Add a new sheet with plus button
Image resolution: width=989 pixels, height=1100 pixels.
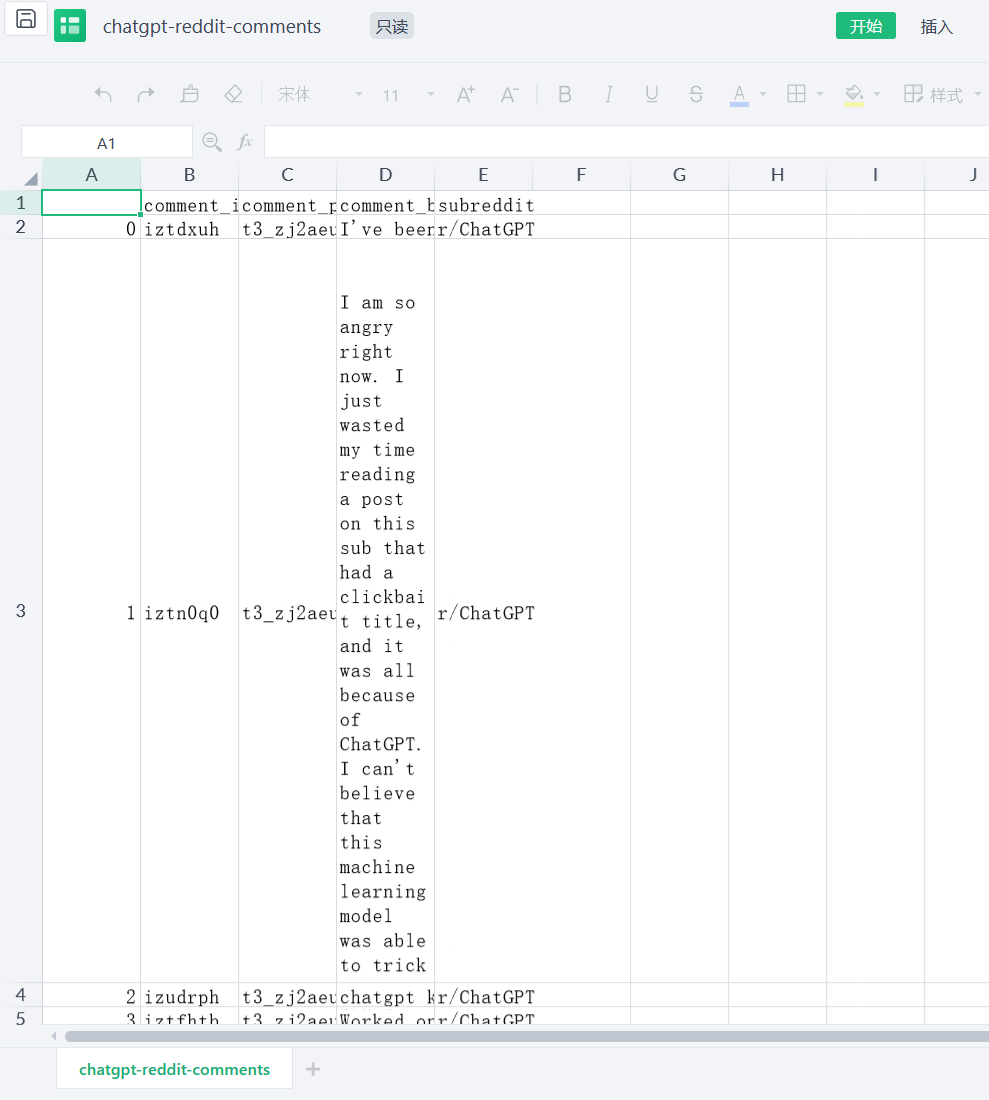(x=313, y=1069)
